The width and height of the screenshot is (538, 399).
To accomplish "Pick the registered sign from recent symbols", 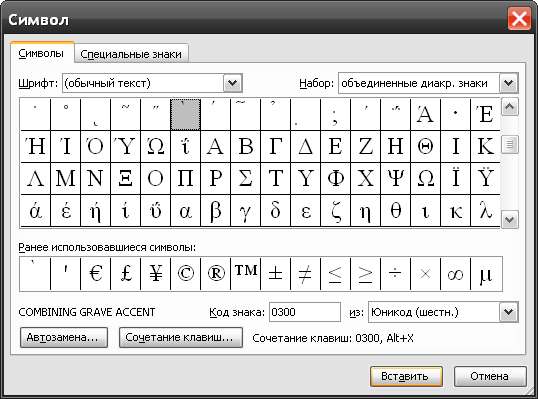I will (215, 274).
